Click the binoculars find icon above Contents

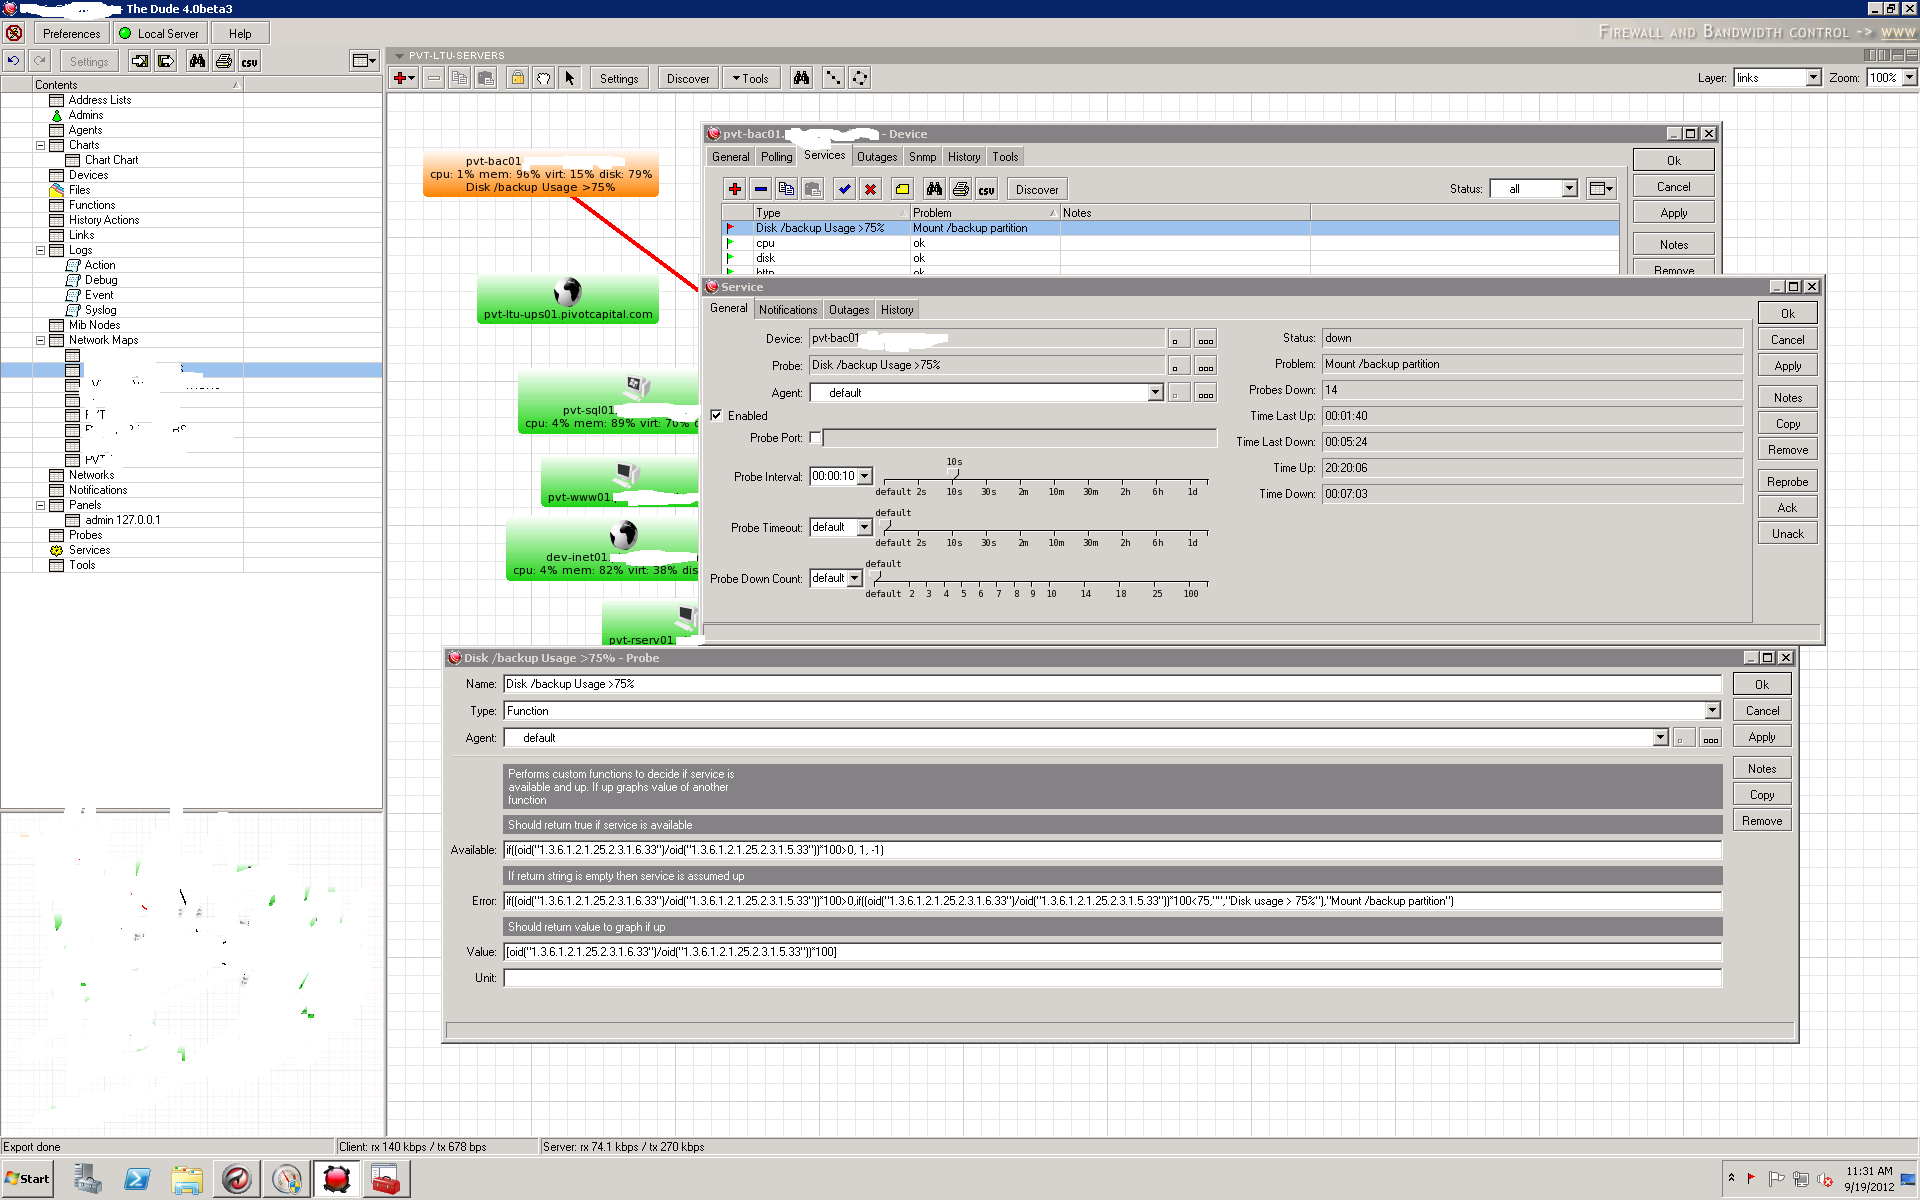point(197,61)
